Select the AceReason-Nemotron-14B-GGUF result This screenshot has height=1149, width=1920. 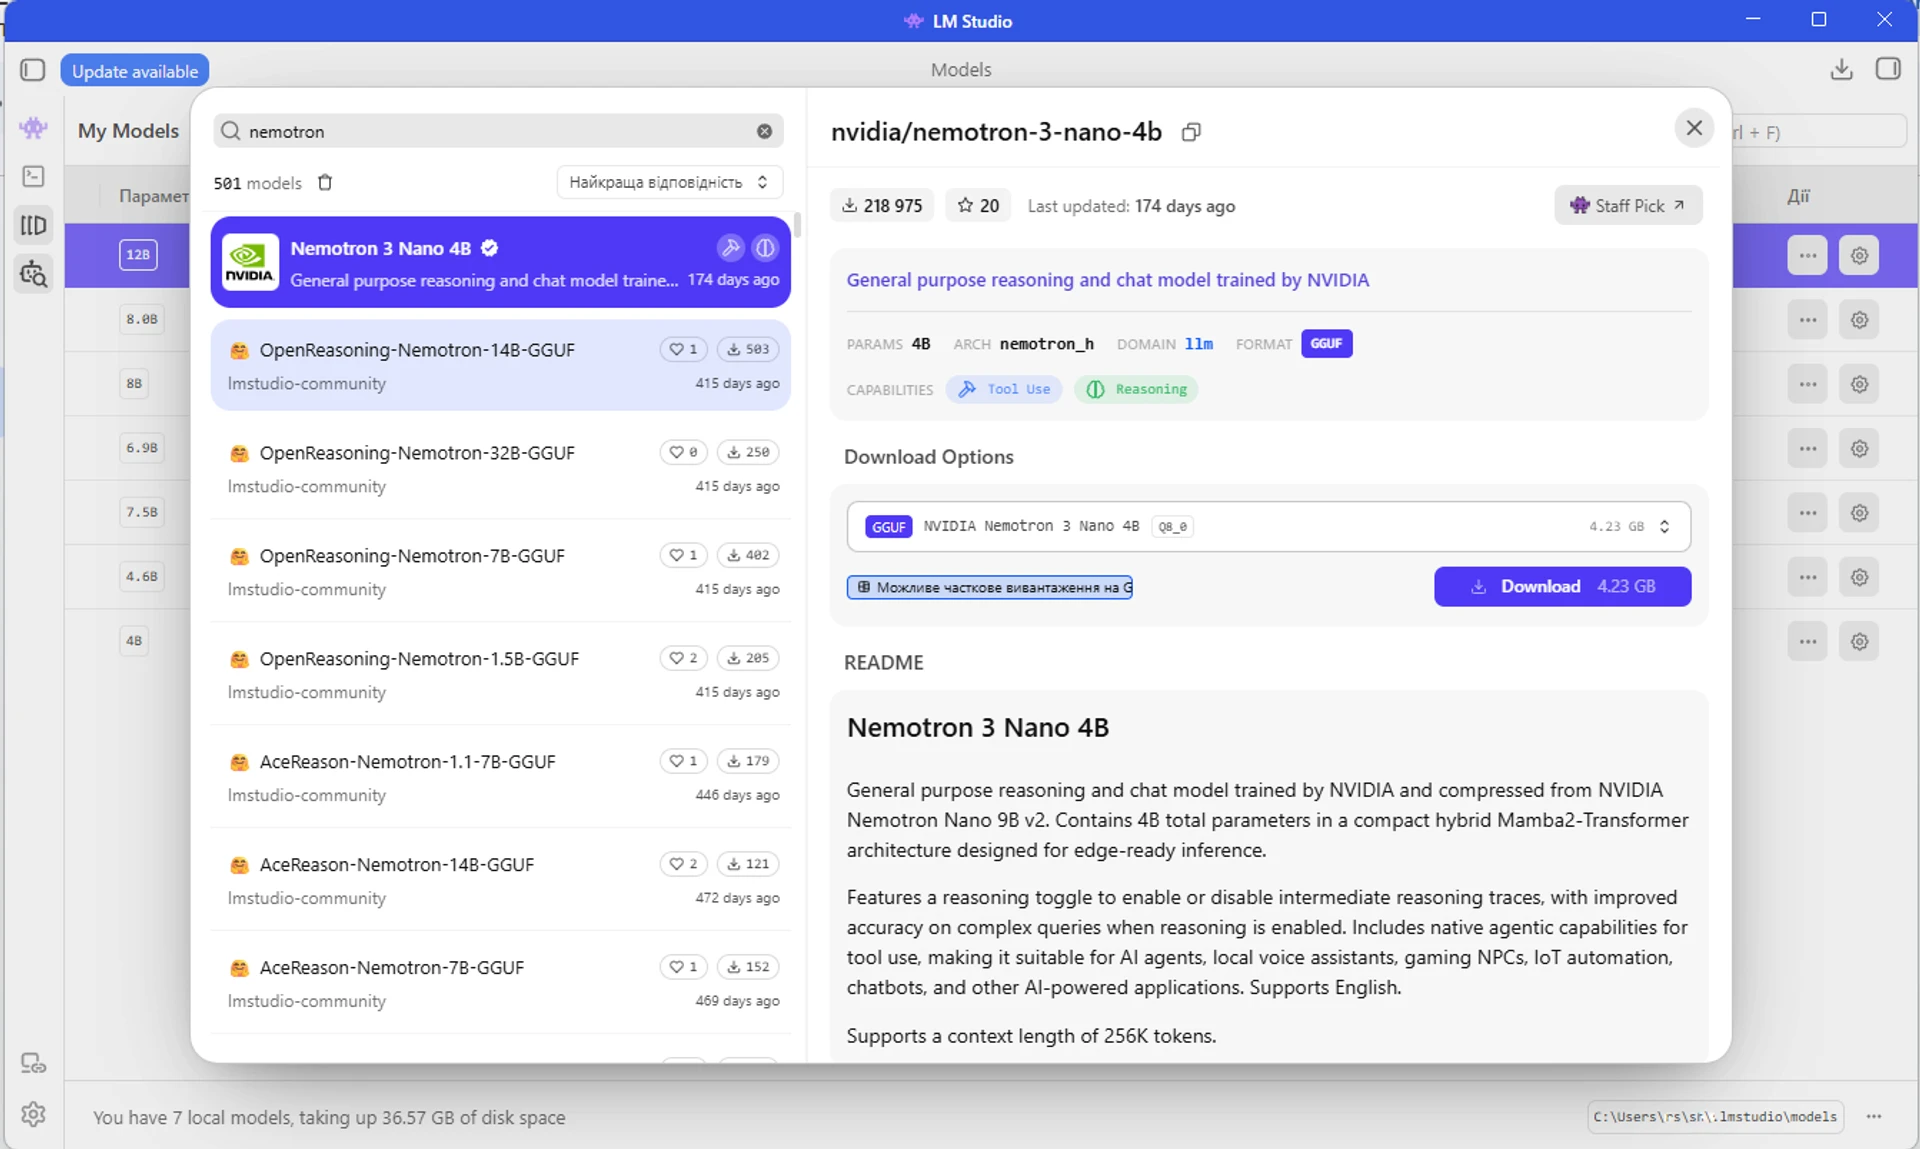500,880
